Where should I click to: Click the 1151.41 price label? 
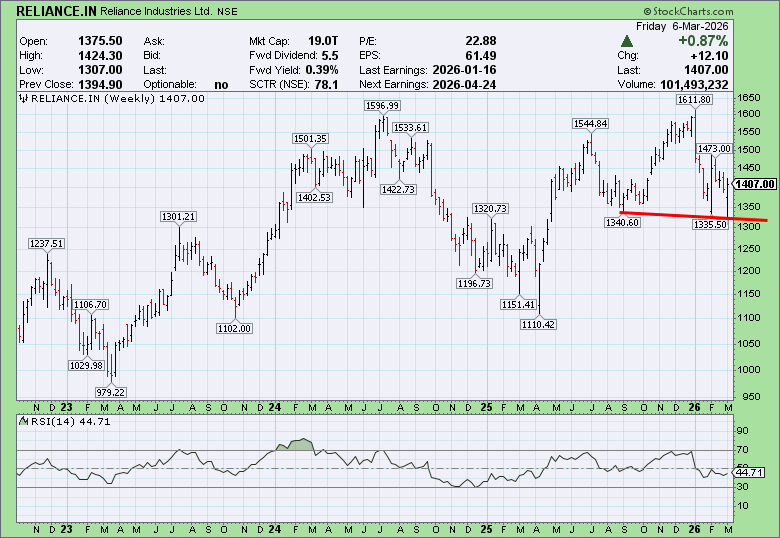coord(518,304)
